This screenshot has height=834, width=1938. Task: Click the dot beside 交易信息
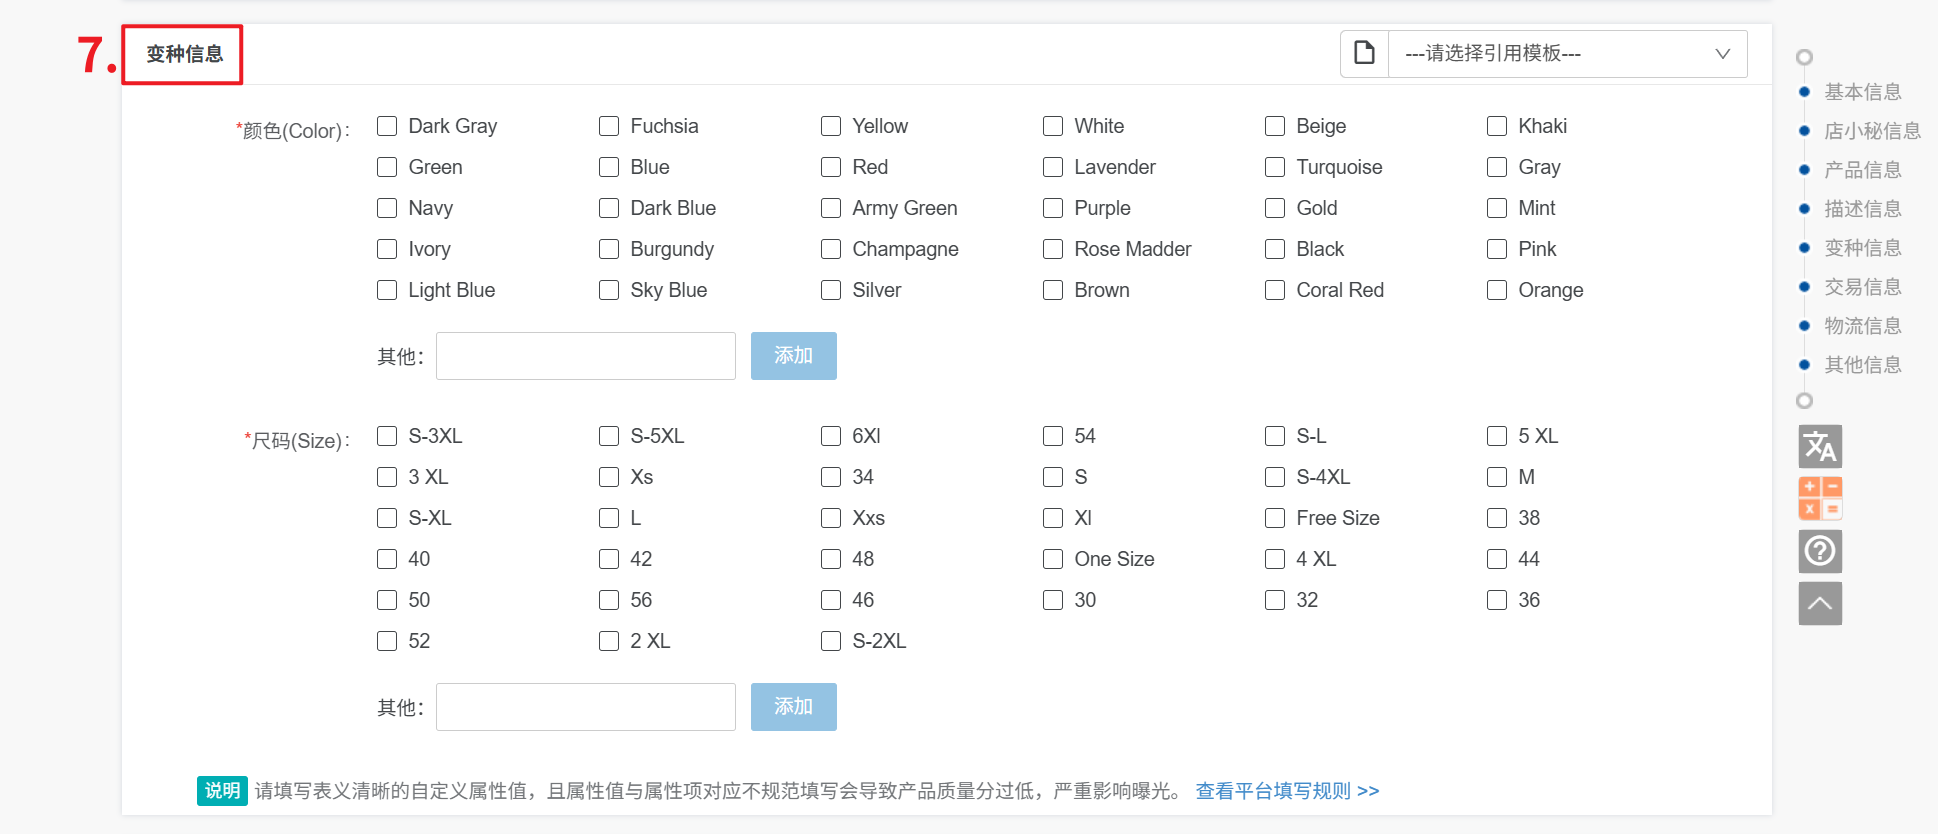1805,287
